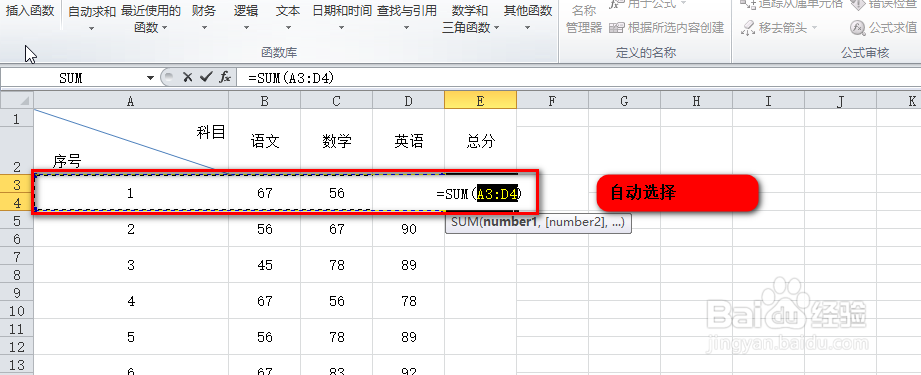Select column J header
The height and width of the screenshot is (375, 921).
click(840, 101)
